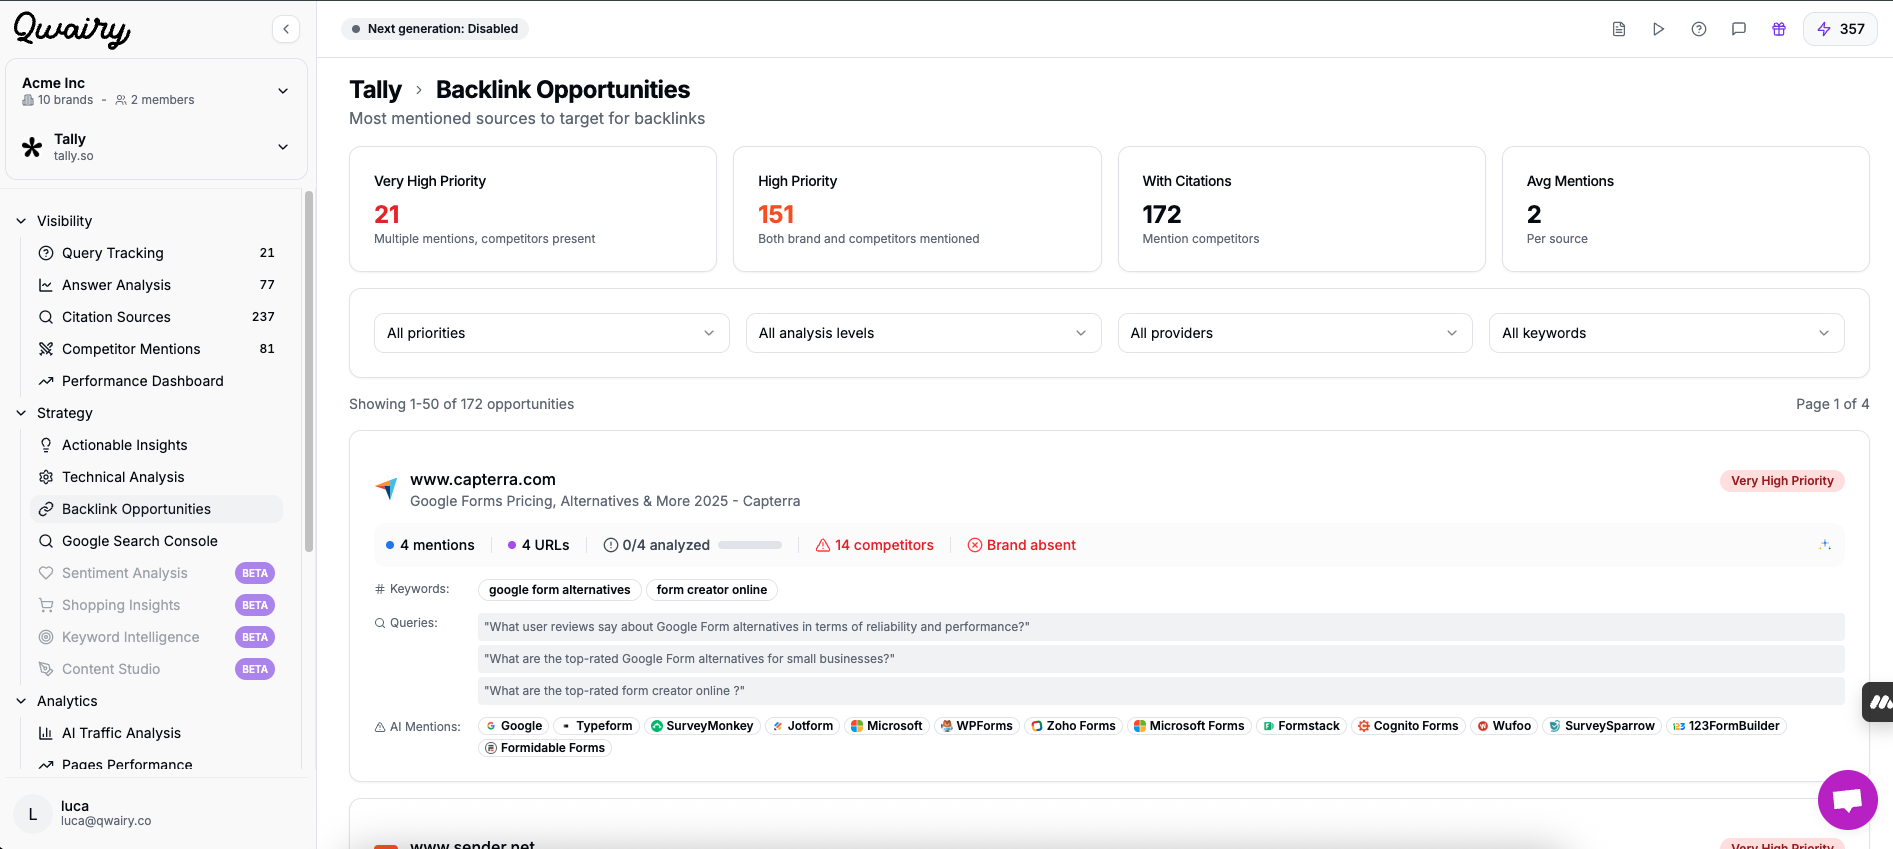Expand the Tally brand selector
Viewport: 1893px width, 849px height.
(156, 147)
